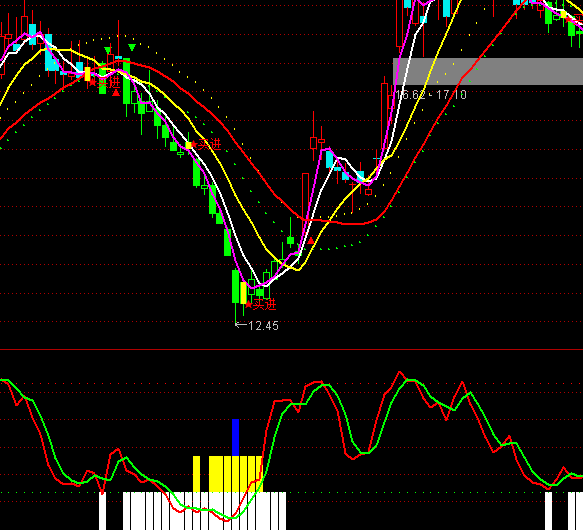
Task: Select the isolated yellow indicator bar
Action: pyautogui.click(x=196, y=474)
